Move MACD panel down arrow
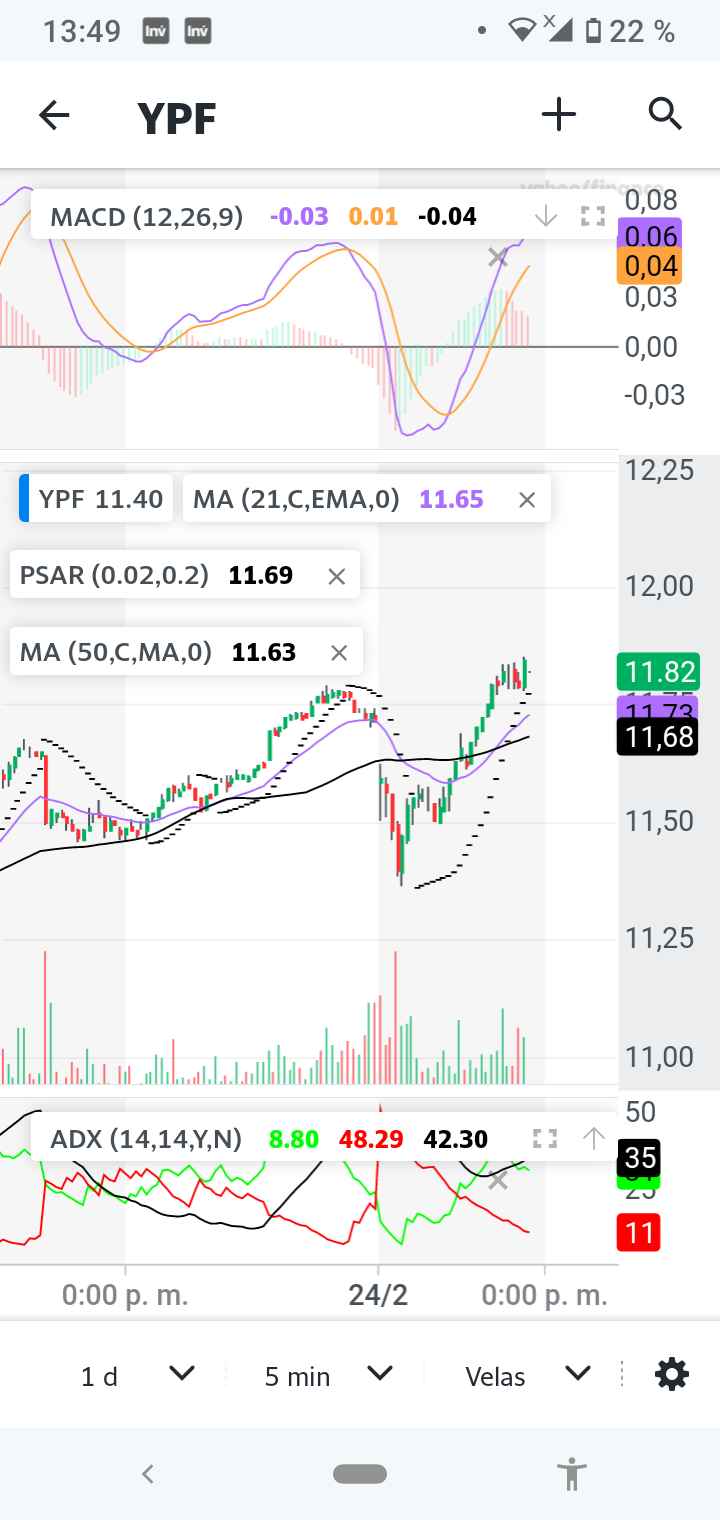The image size is (720, 1520). tap(545, 216)
